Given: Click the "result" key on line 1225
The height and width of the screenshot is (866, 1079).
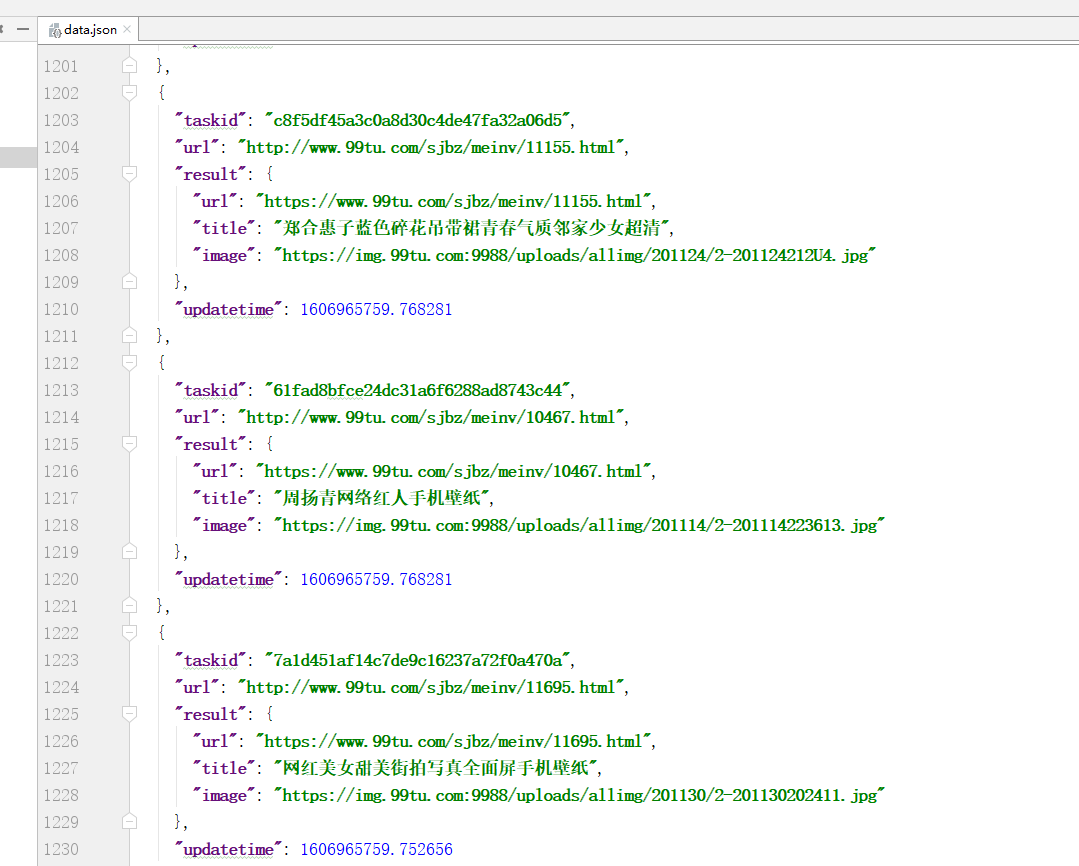Looking at the screenshot, I should click(x=211, y=714).
